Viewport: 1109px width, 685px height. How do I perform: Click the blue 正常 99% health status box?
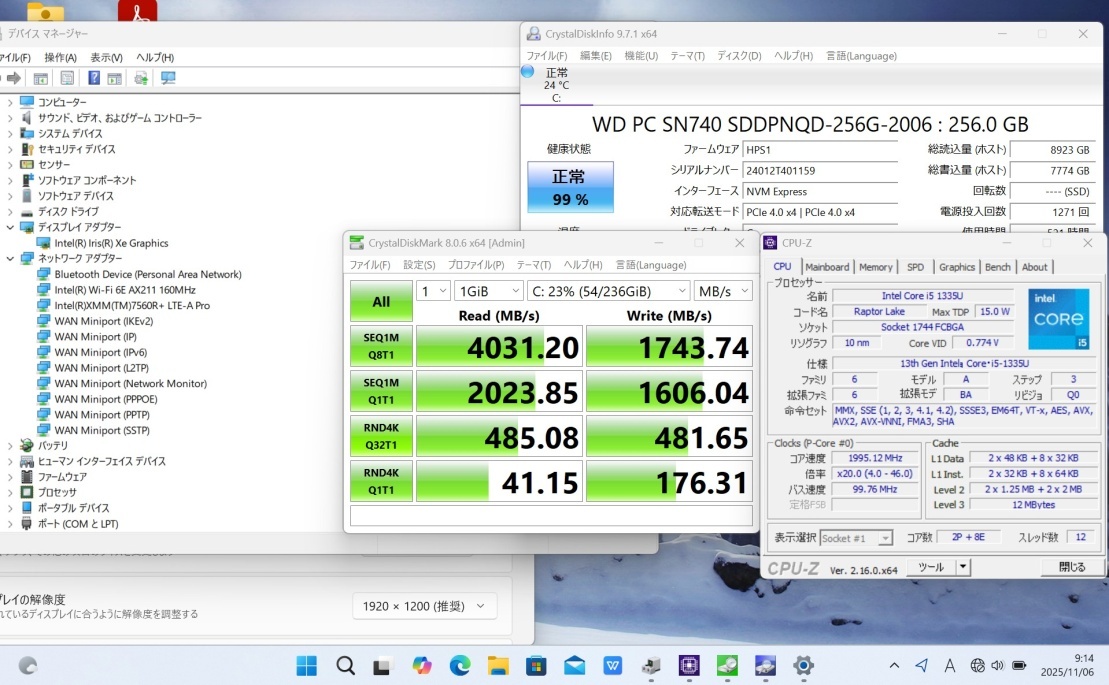pyautogui.click(x=570, y=187)
